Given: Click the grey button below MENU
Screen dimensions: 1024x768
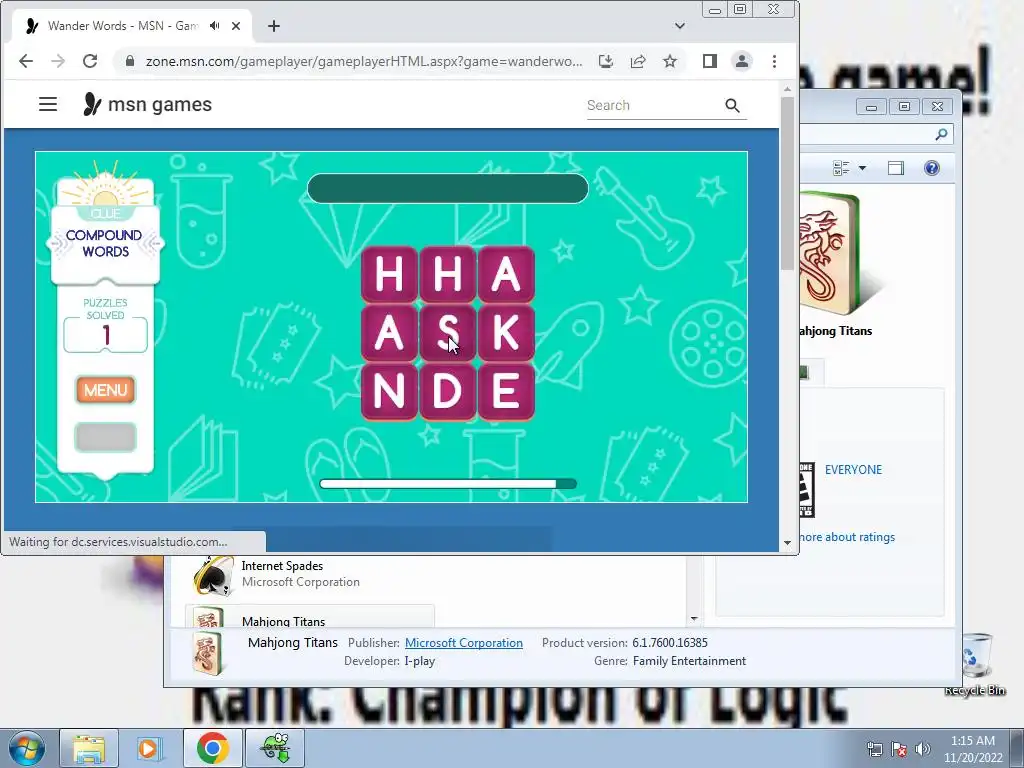Looking at the screenshot, I should tap(105, 438).
